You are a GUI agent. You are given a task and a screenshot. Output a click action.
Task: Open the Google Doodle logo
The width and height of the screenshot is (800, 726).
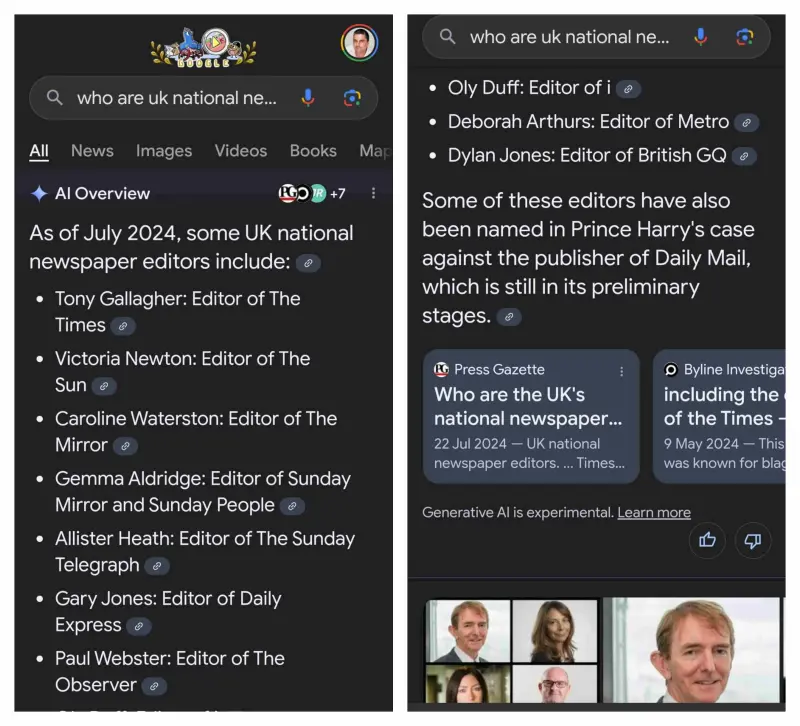(204, 47)
